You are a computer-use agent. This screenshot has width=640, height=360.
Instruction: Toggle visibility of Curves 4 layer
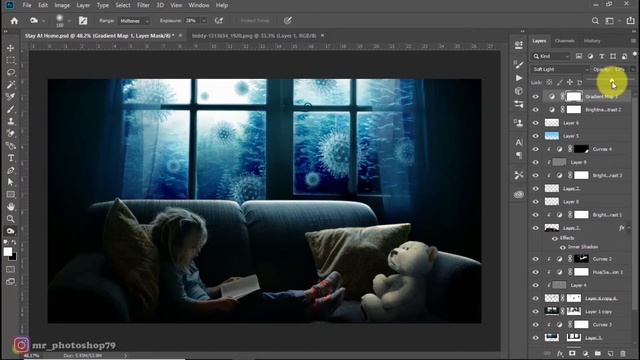(536, 149)
